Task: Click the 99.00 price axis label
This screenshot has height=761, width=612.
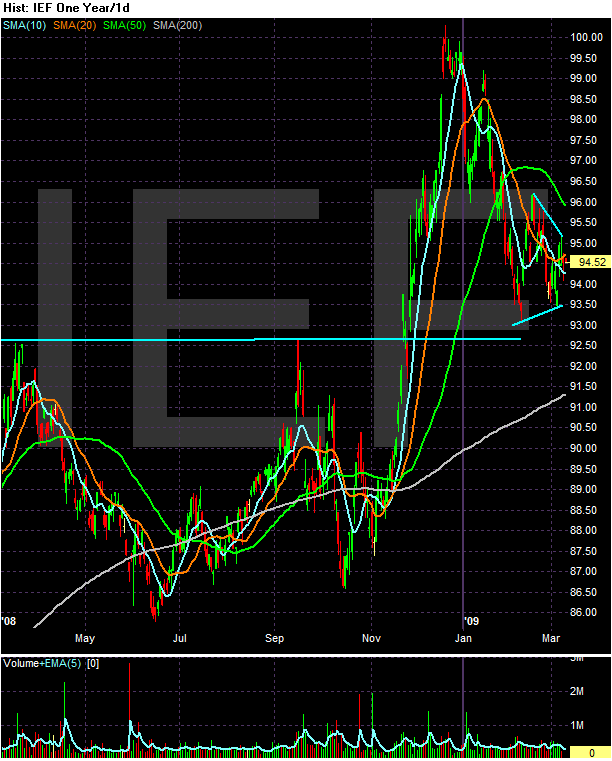Action: click(583, 79)
